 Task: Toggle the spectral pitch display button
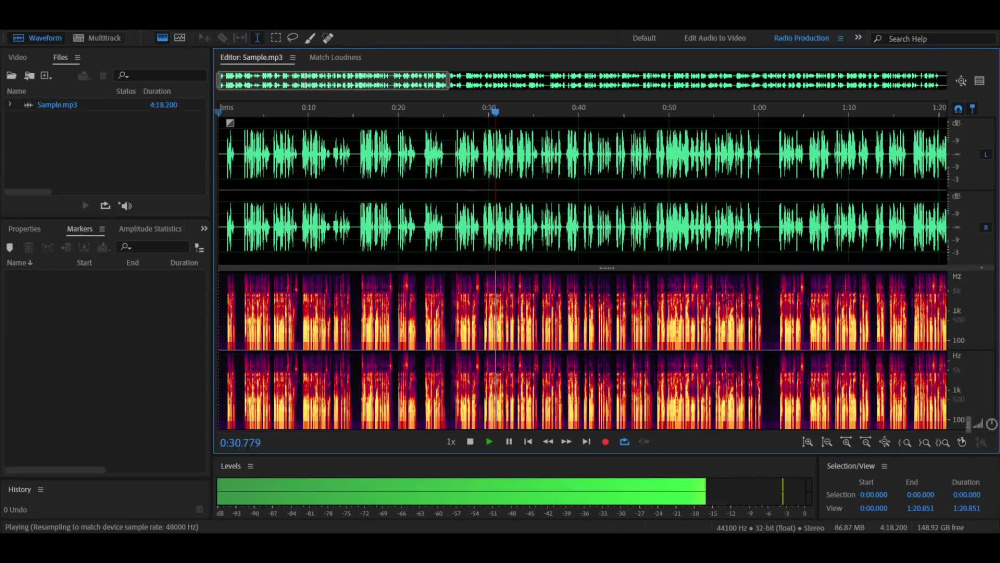180,38
